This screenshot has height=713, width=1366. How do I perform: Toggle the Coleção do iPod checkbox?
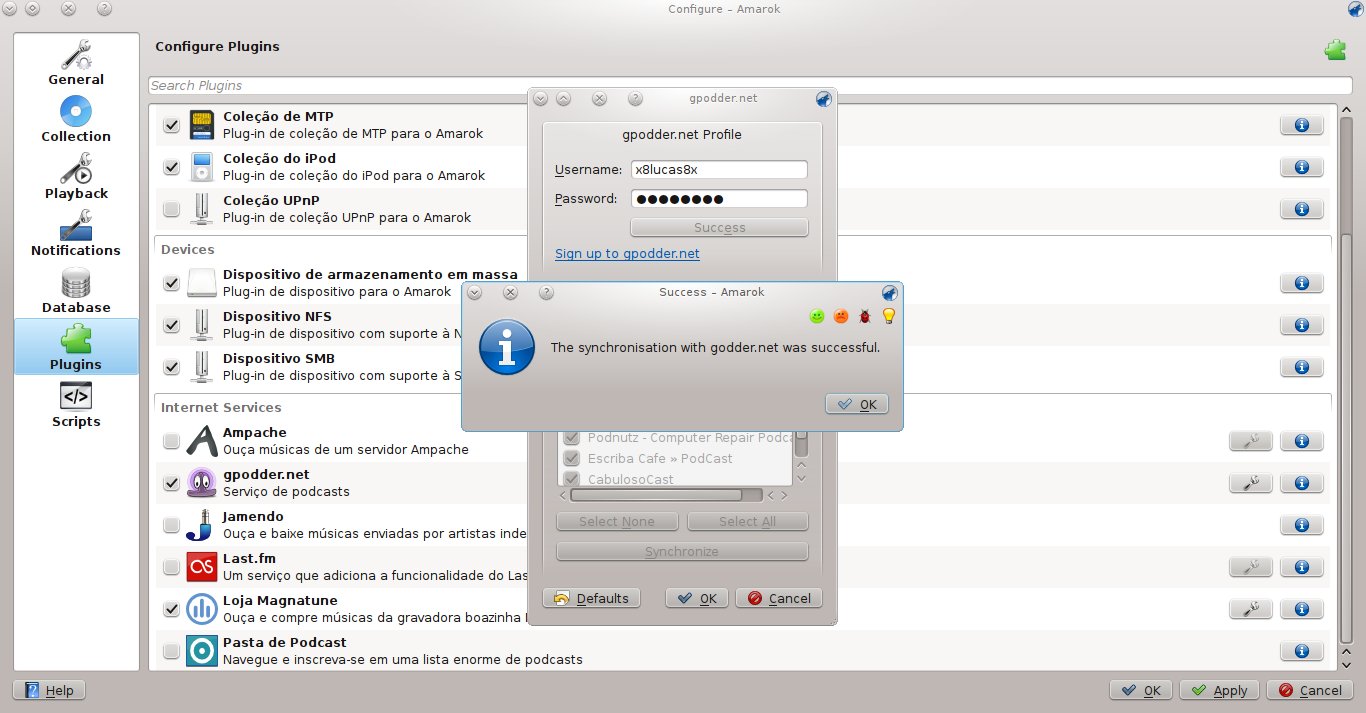pyautogui.click(x=171, y=167)
